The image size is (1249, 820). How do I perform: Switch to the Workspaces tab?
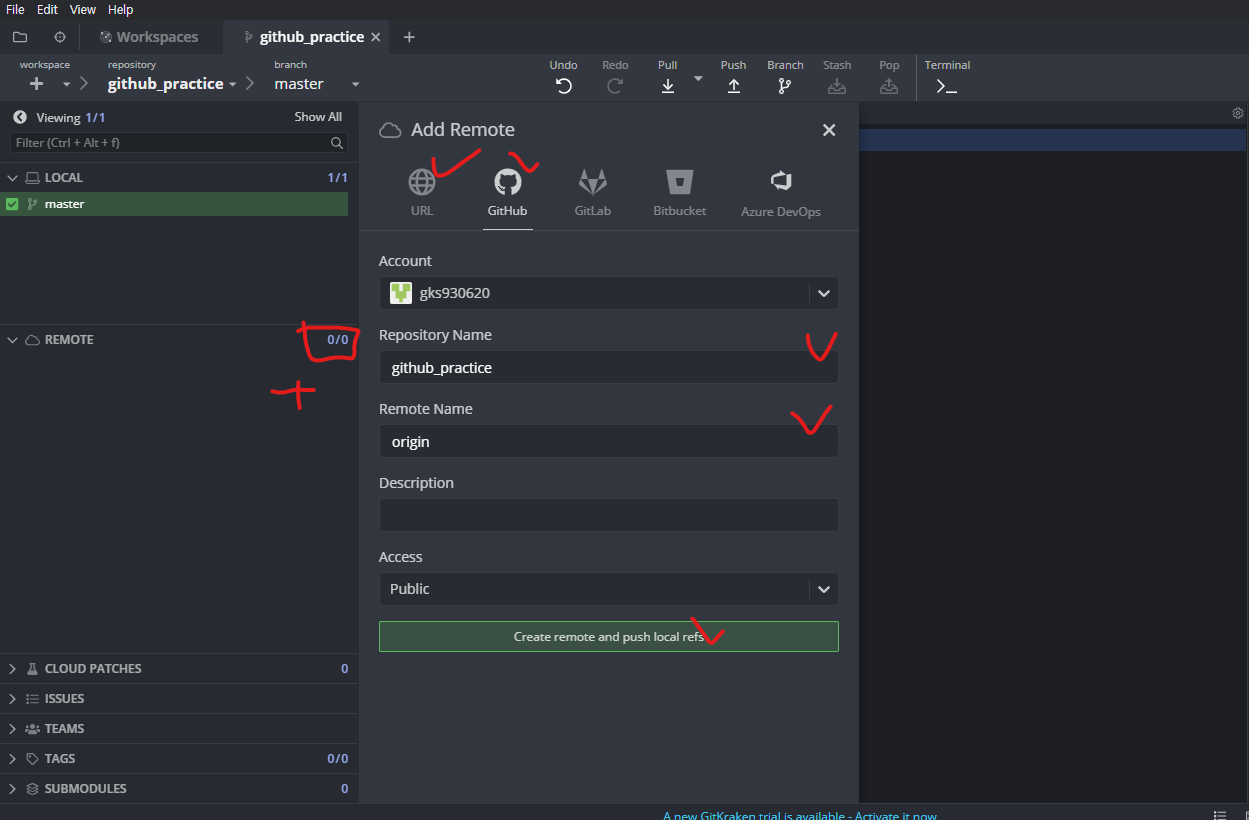pyautogui.click(x=149, y=37)
